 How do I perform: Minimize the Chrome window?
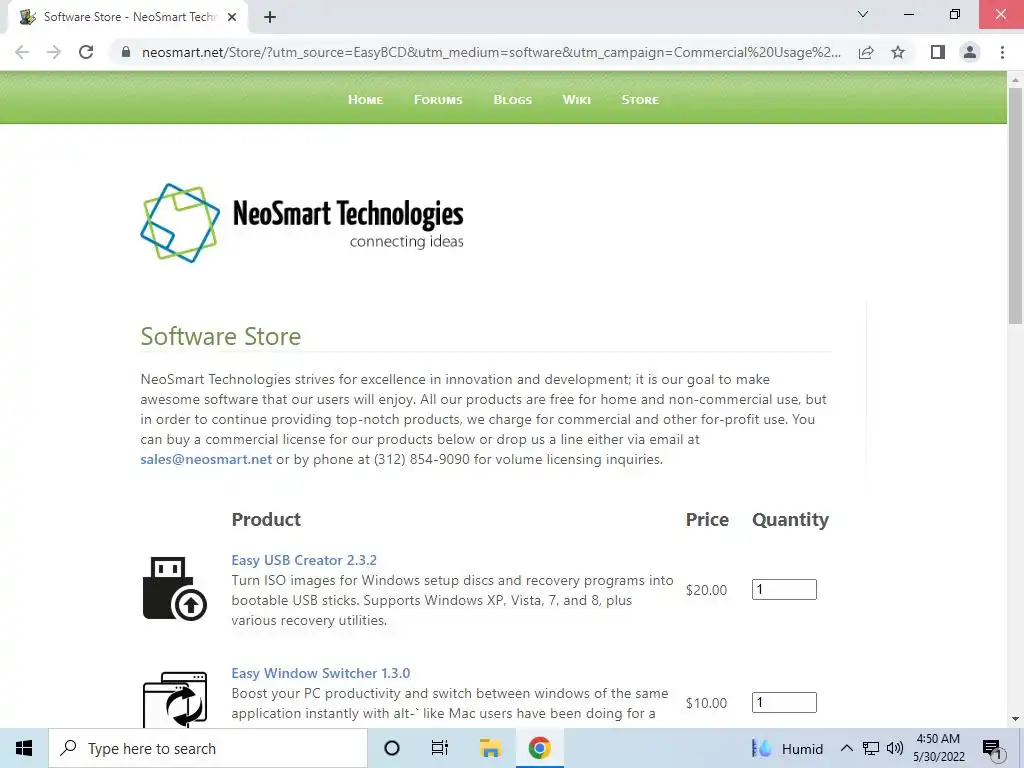[908, 14]
